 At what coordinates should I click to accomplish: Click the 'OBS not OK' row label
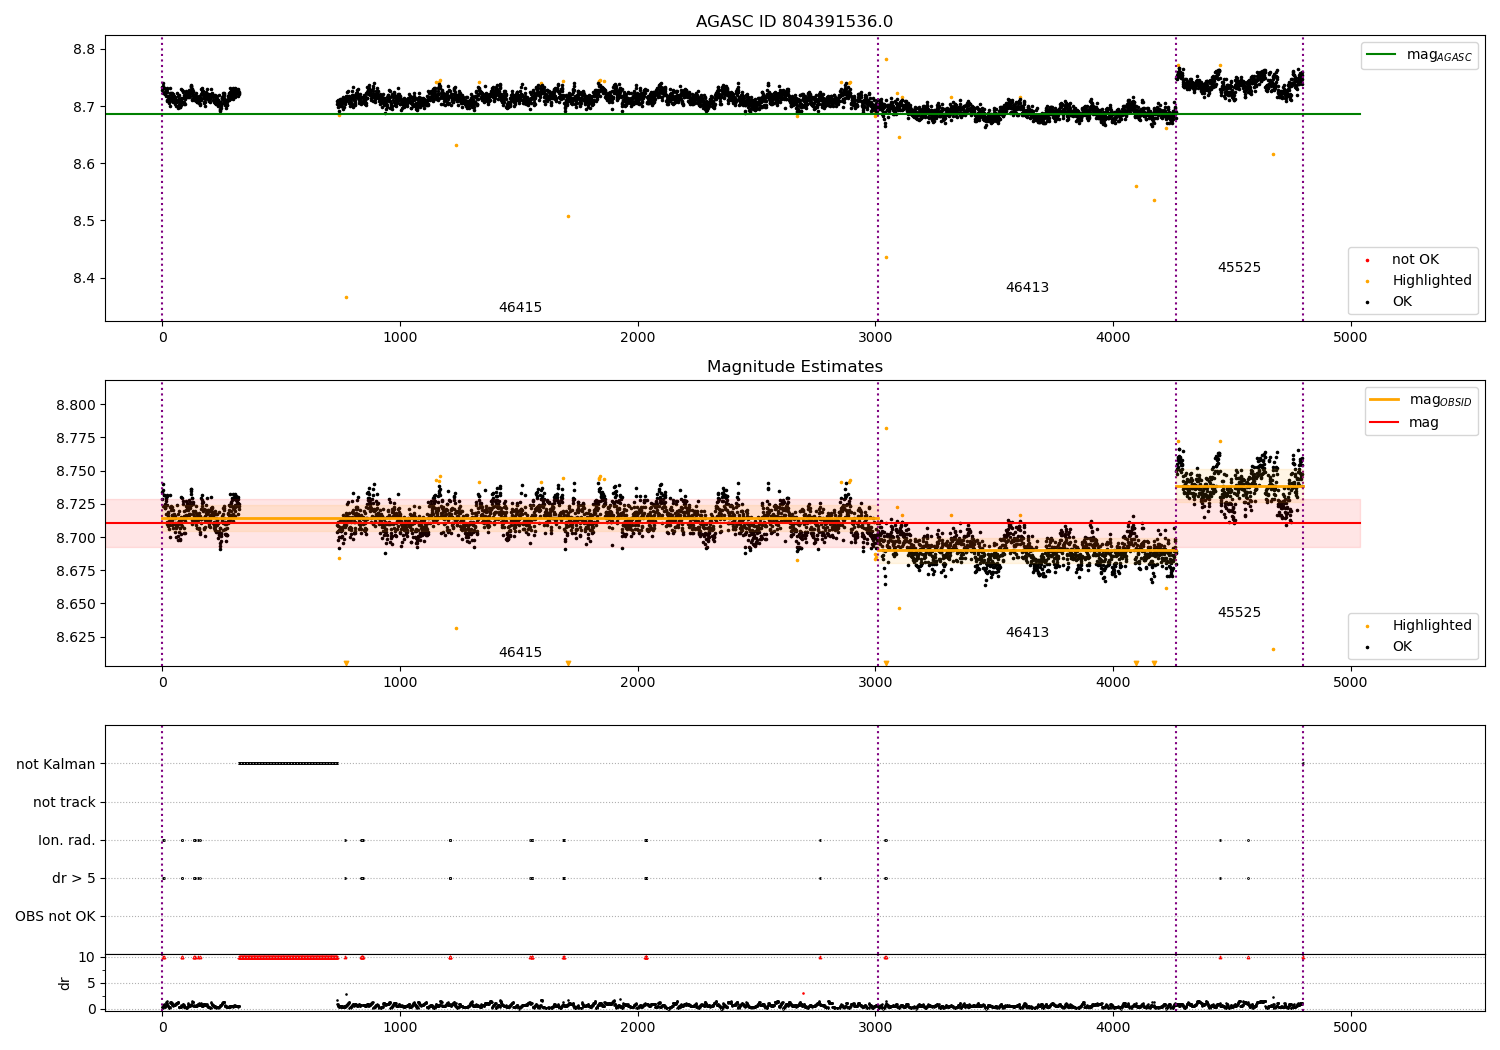point(56,916)
